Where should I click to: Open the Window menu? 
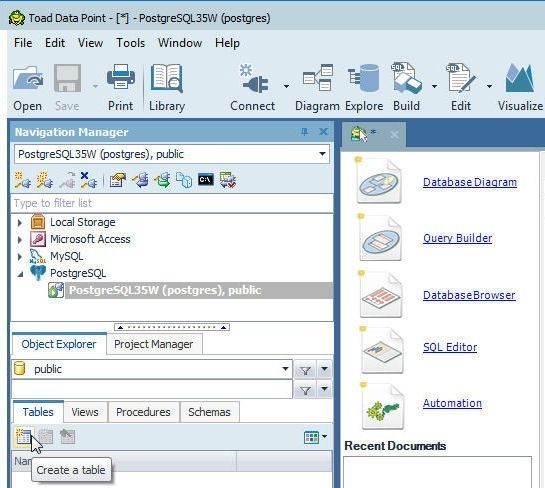(180, 43)
